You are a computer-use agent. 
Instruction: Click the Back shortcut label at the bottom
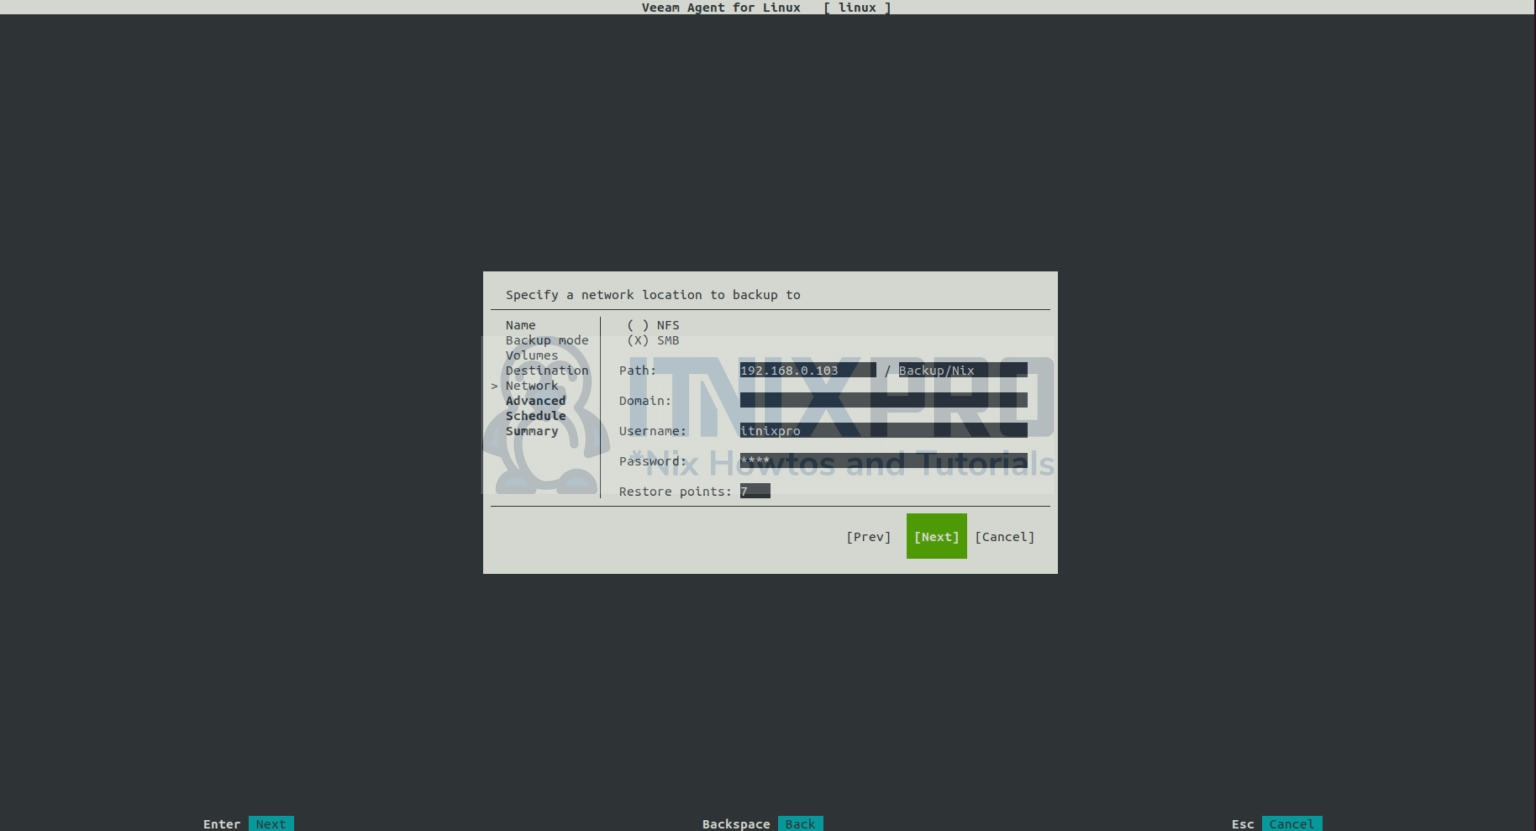(x=800, y=823)
